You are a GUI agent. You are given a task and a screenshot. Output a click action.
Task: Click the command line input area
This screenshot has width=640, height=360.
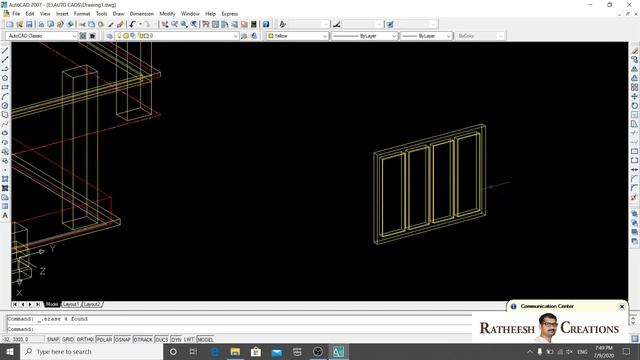tap(239, 329)
